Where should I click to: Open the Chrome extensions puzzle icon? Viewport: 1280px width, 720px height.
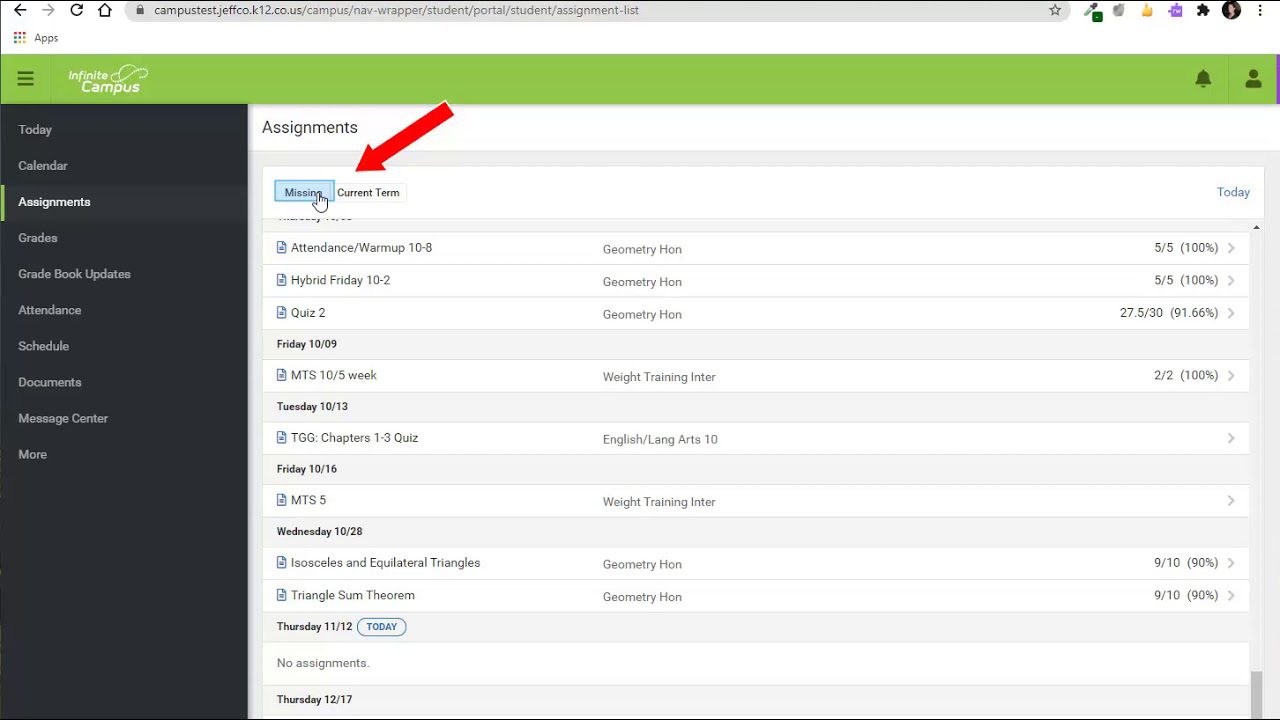click(x=1203, y=10)
